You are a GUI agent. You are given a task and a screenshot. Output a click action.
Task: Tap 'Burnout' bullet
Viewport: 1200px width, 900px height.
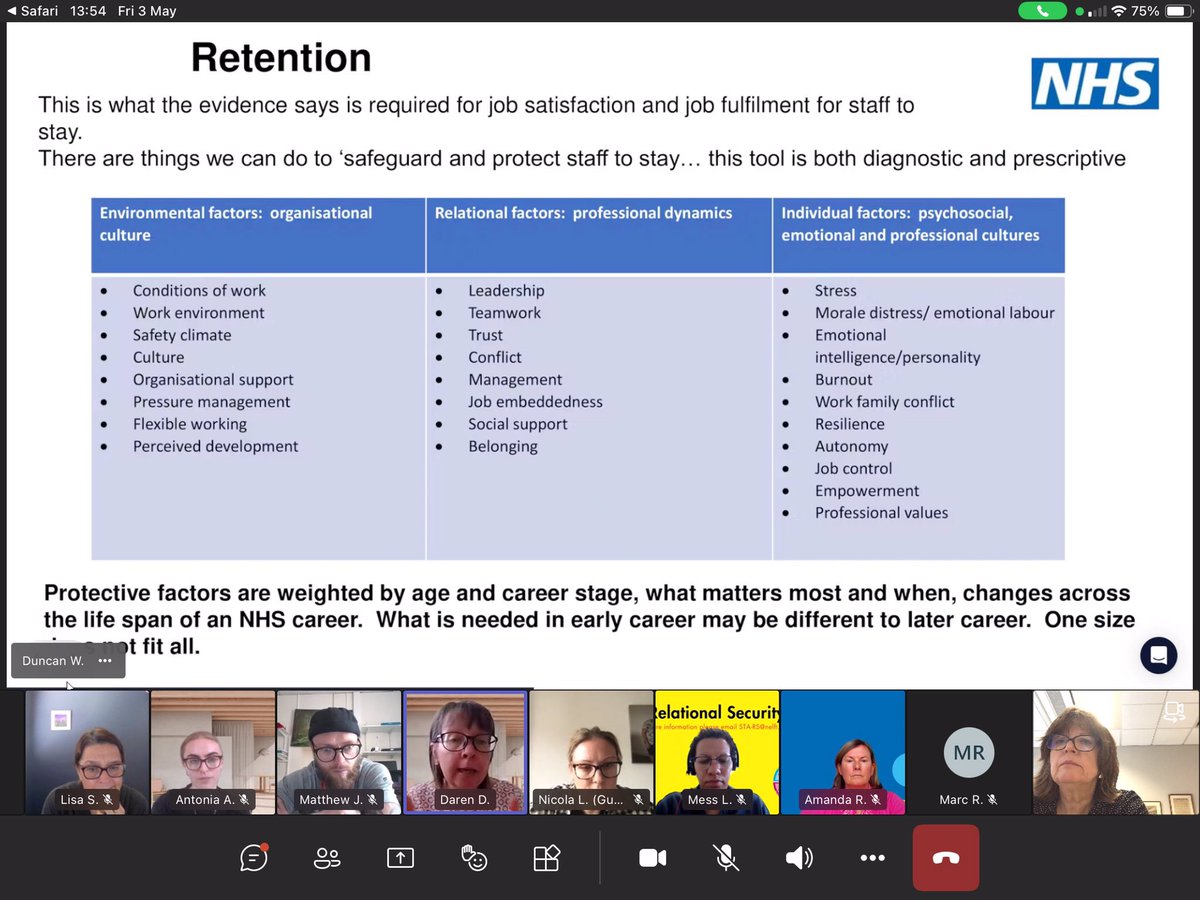pyautogui.click(x=844, y=379)
